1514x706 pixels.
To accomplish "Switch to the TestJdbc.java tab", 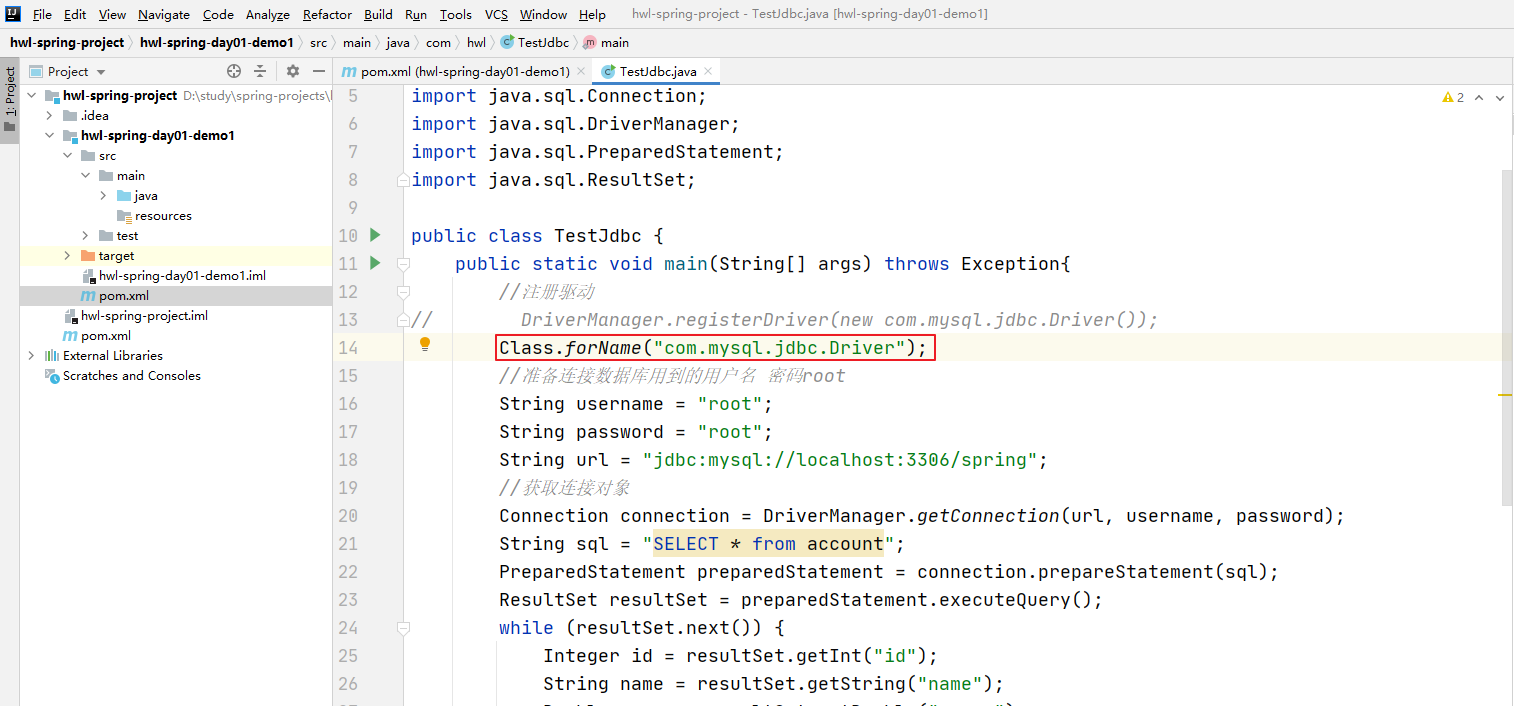I will [657, 71].
